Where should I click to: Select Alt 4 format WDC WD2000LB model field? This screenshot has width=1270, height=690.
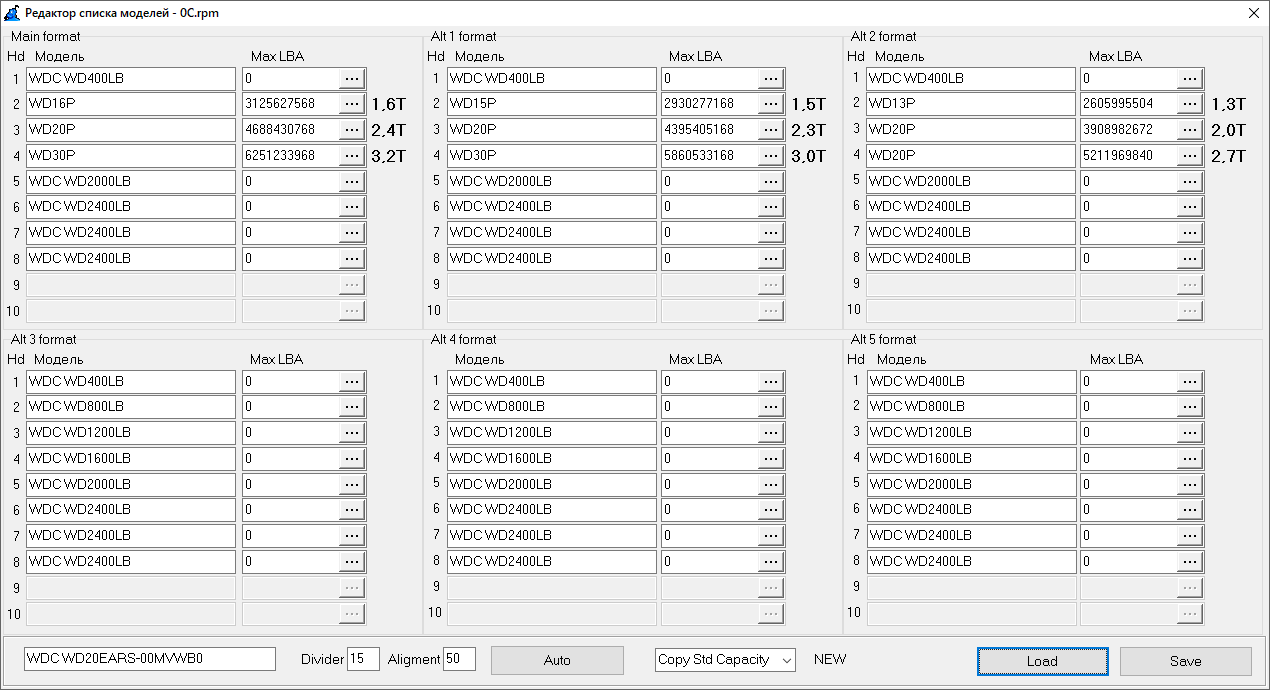pyautogui.click(x=551, y=484)
